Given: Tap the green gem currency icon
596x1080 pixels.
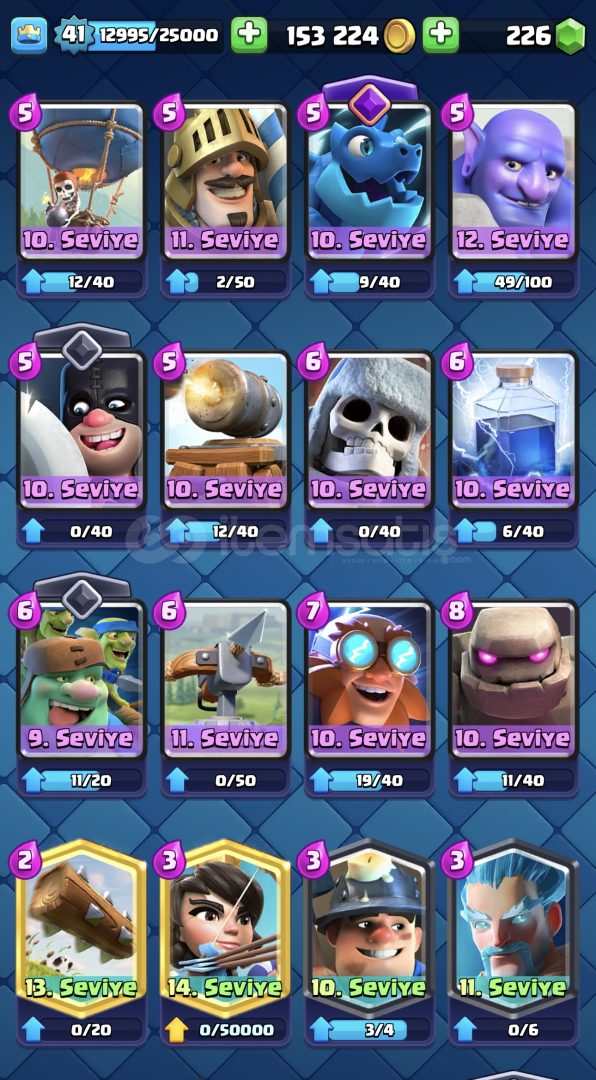Looking at the screenshot, I should 570,36.
